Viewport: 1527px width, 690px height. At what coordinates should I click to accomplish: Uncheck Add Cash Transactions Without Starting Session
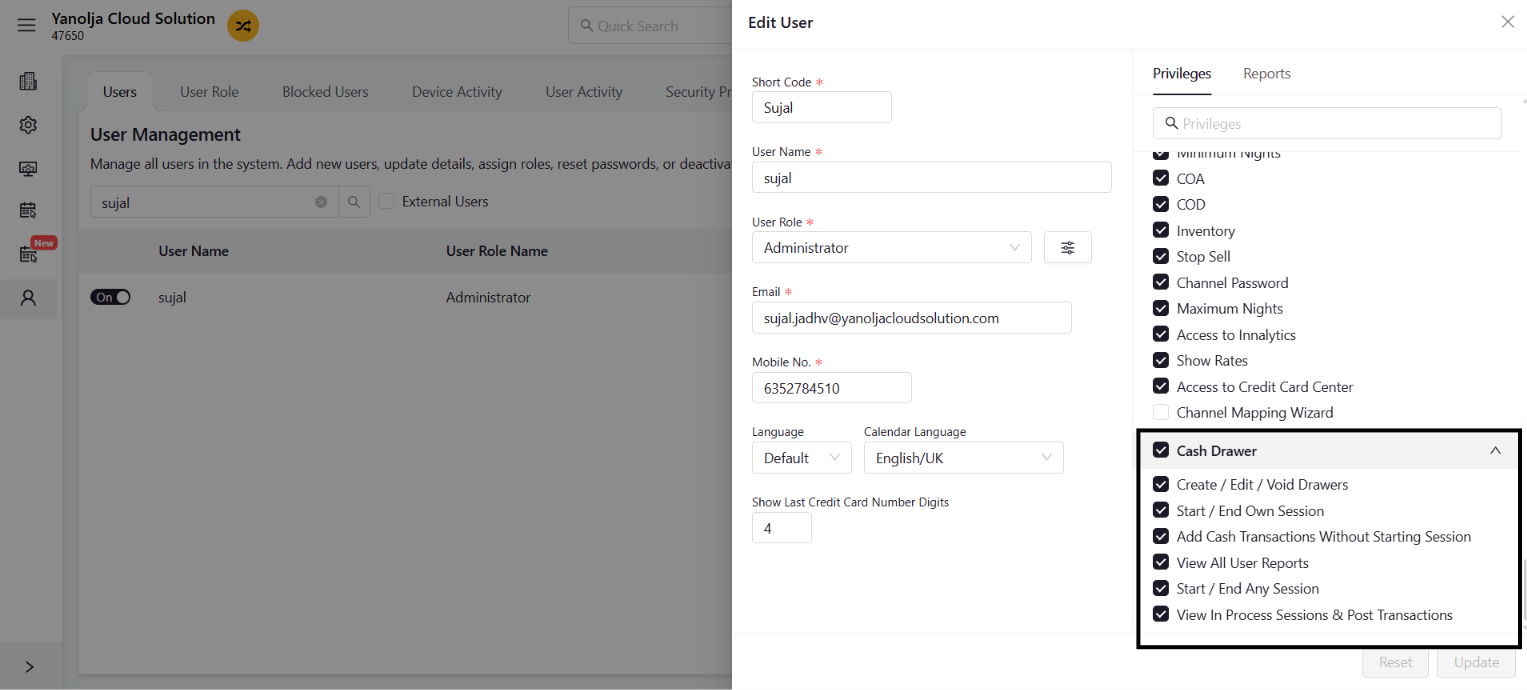[1161, 536]
